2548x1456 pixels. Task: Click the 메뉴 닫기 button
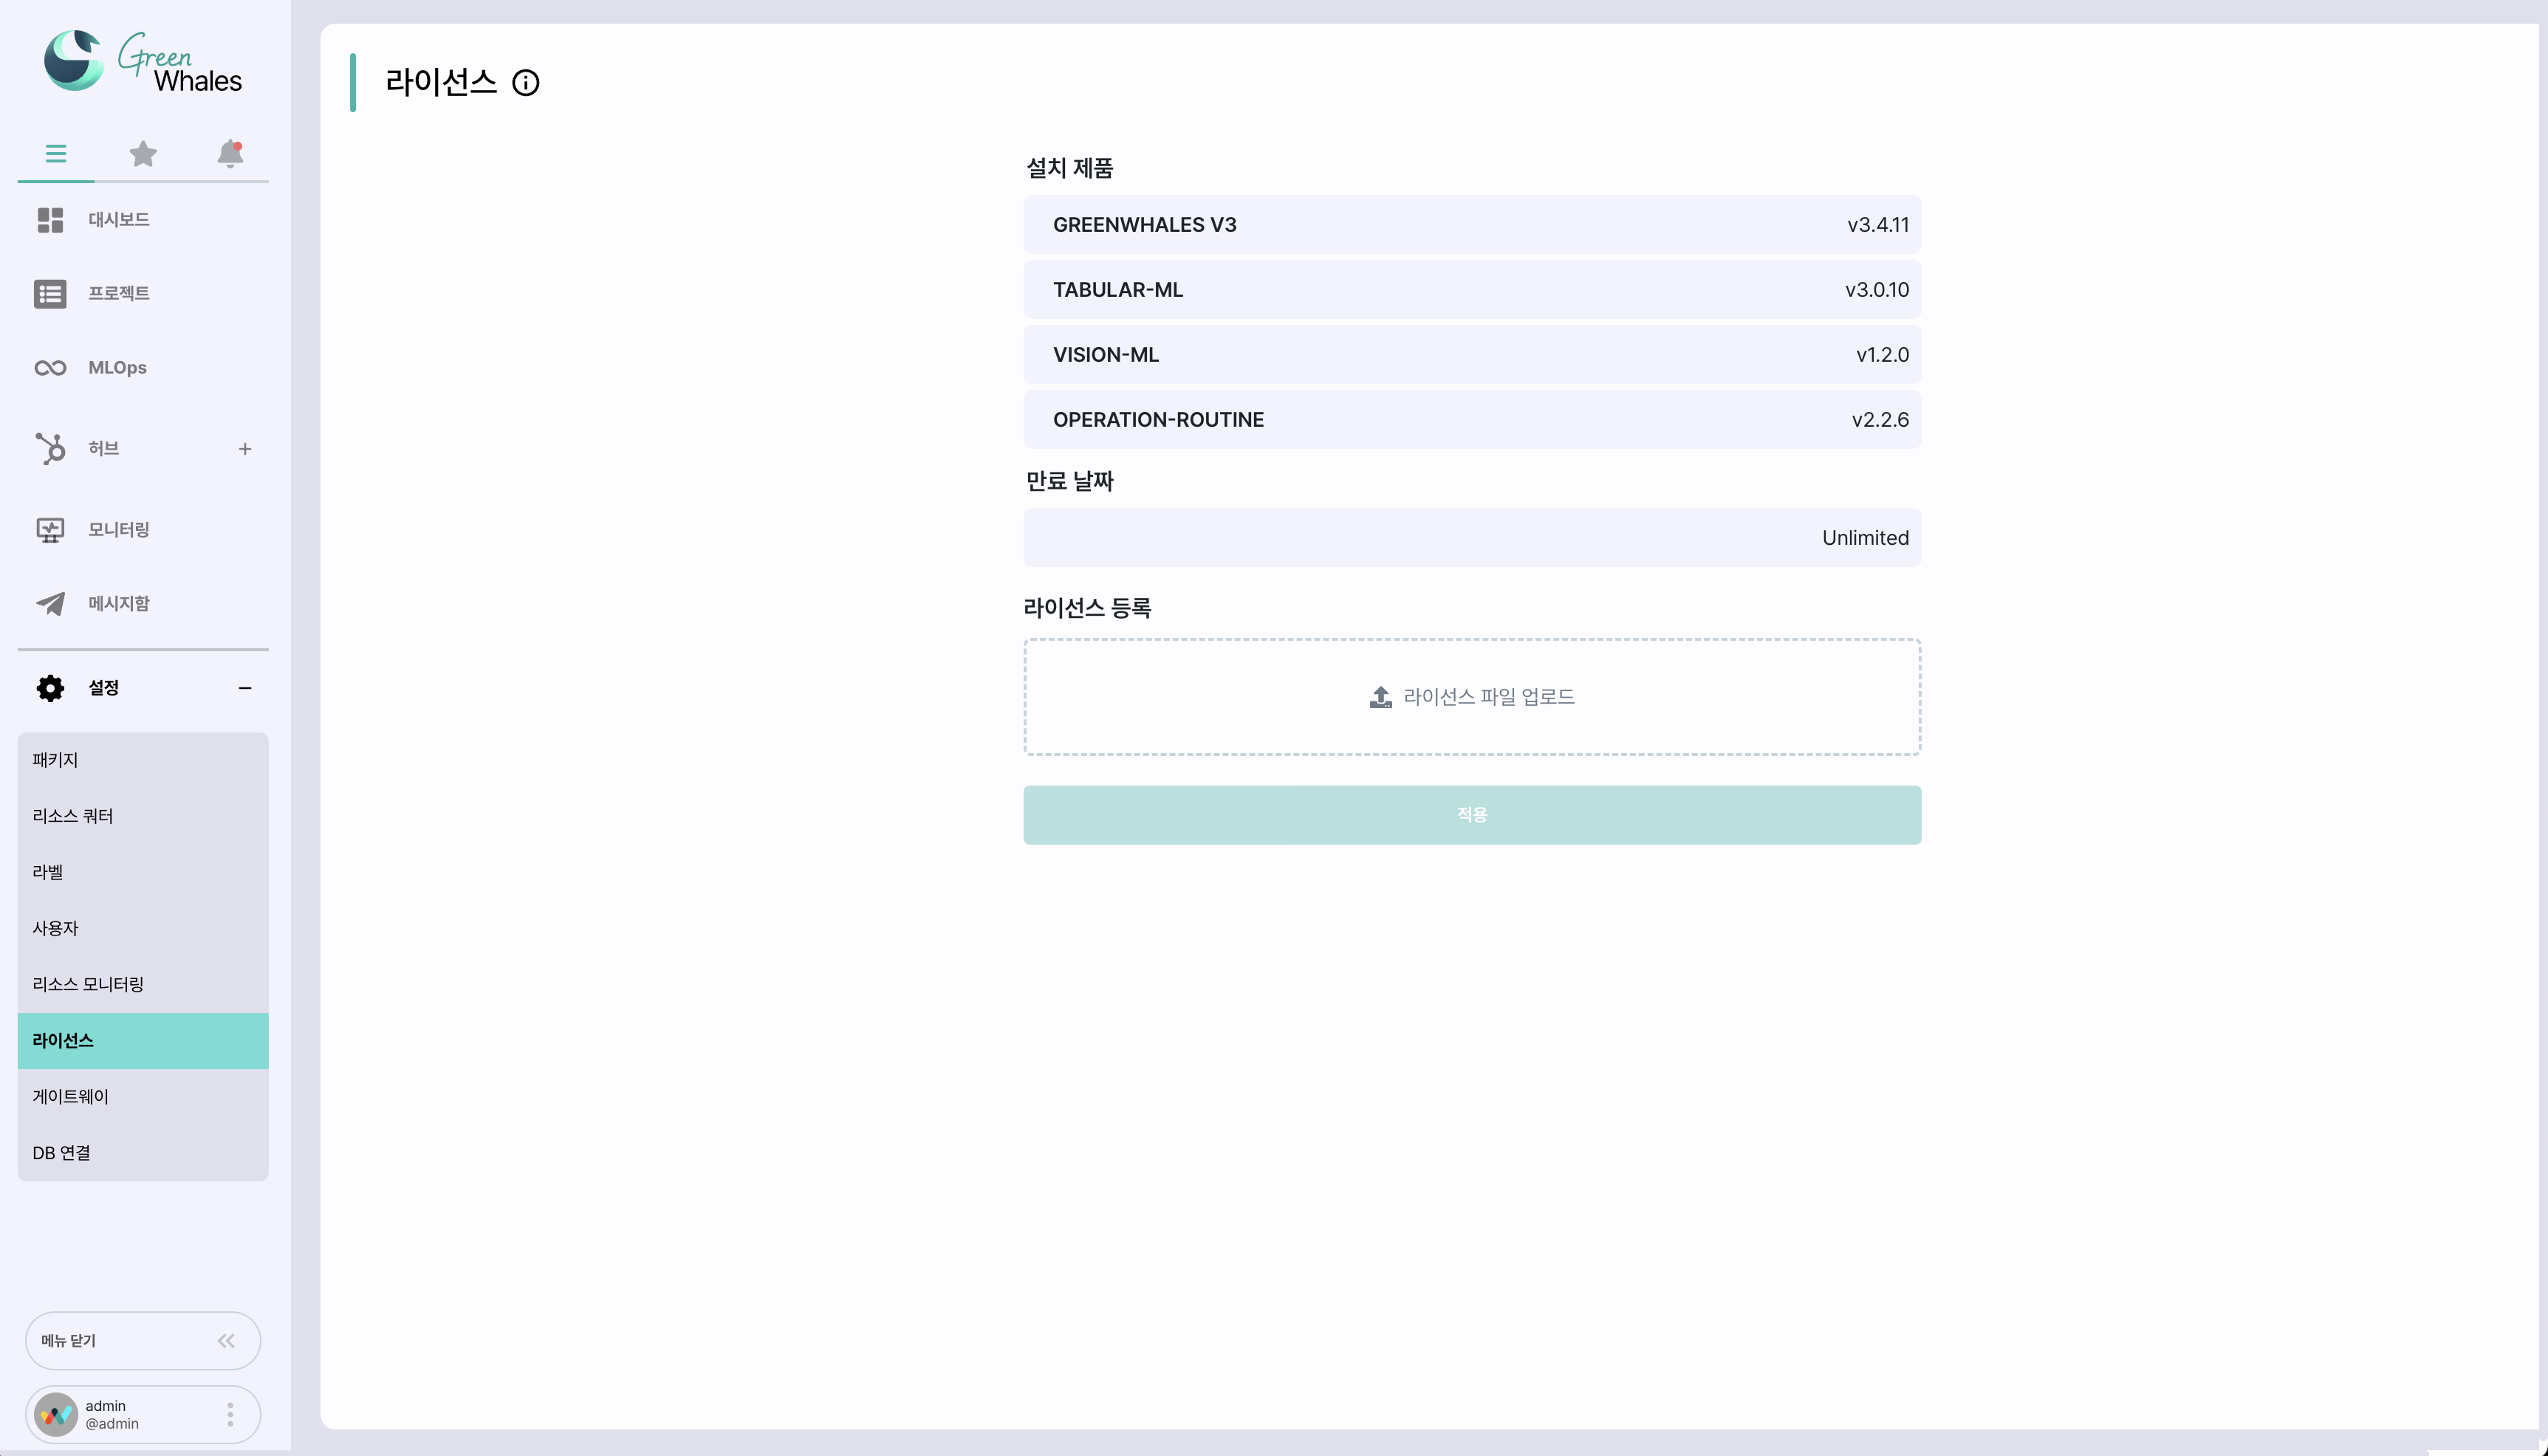pyautogui.click(x=143, y=1341)
